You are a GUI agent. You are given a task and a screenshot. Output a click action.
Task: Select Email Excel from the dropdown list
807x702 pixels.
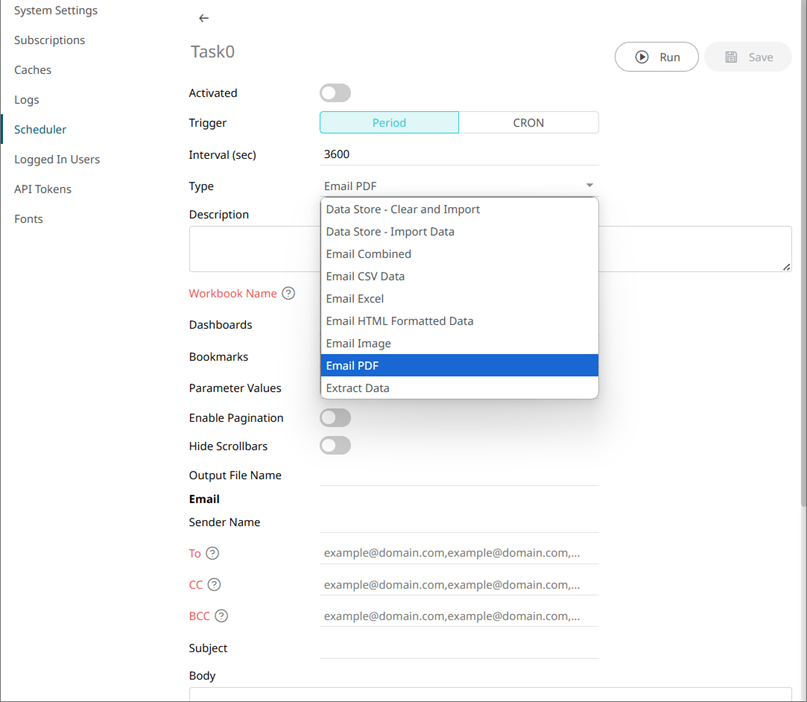pos(355,299)
